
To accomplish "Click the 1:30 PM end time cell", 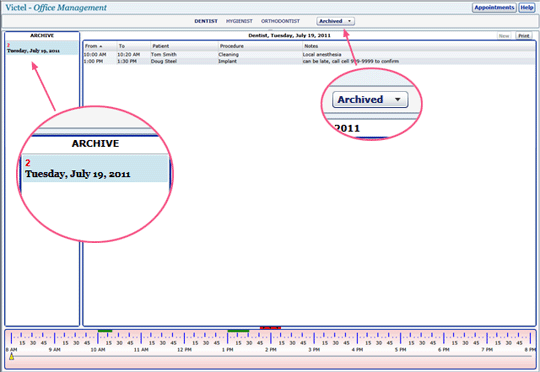I will pyautogui.click(x=127, y=61).
